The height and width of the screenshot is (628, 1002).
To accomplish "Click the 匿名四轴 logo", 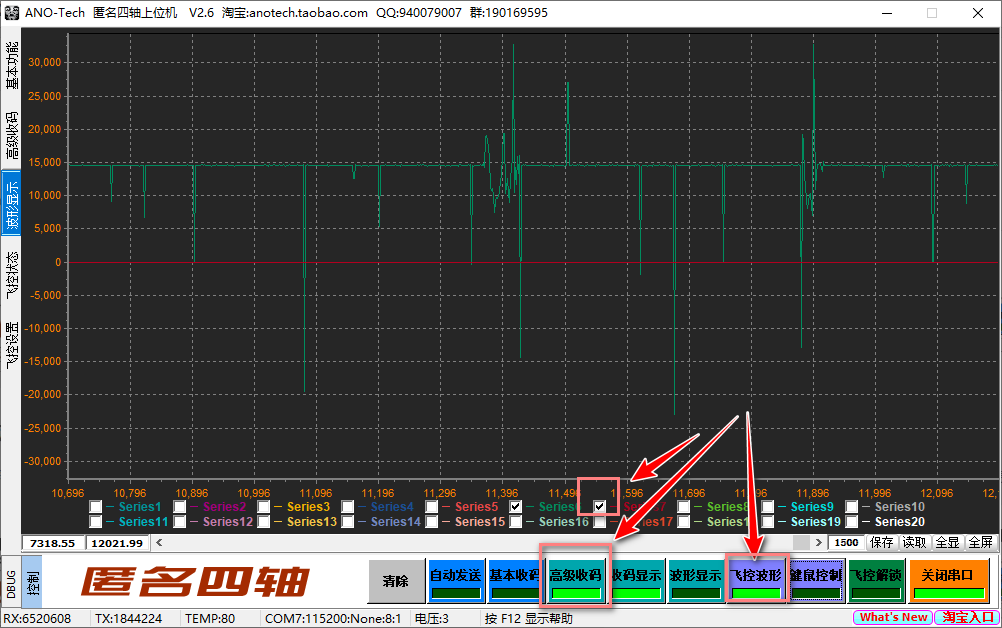I will point(195,582).
